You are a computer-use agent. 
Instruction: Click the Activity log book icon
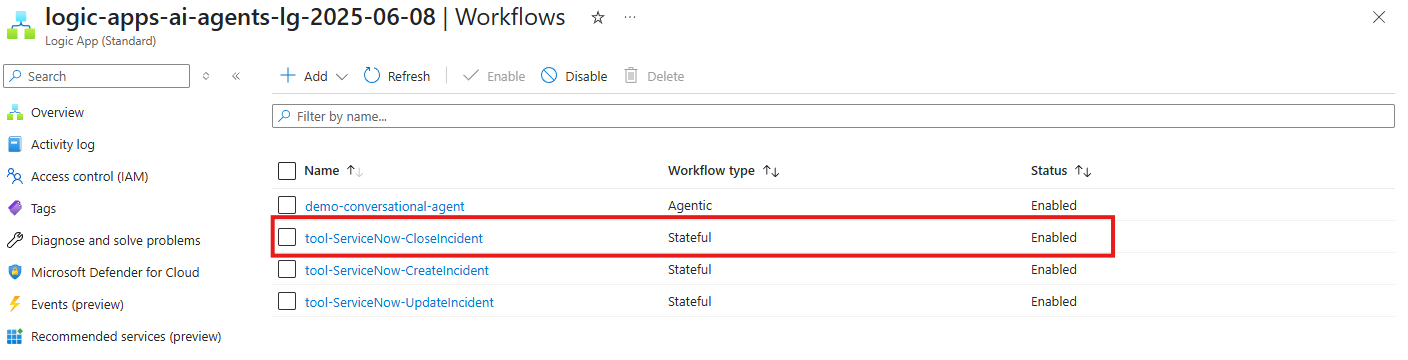pyautogui.click(x=15, y=144)
